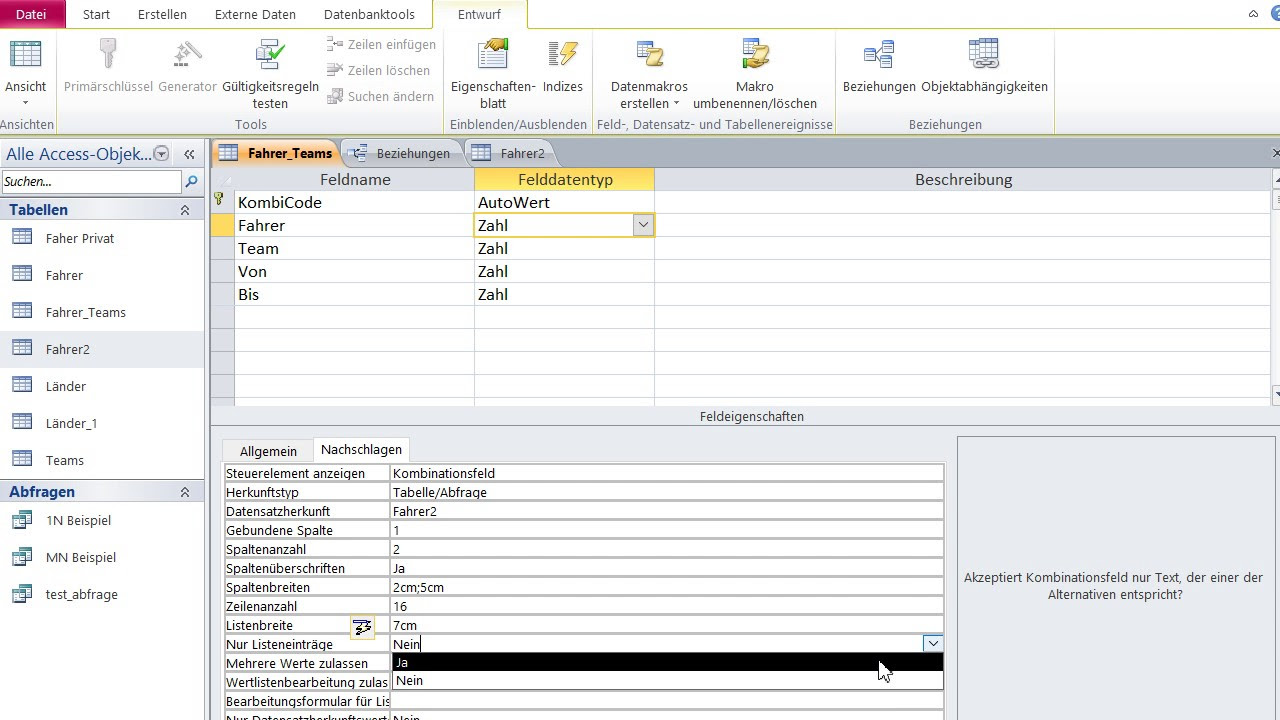Click the Zeilenanzahl 16 value
This screenshot has height=720, width=1280.
[x=667, y=606]
